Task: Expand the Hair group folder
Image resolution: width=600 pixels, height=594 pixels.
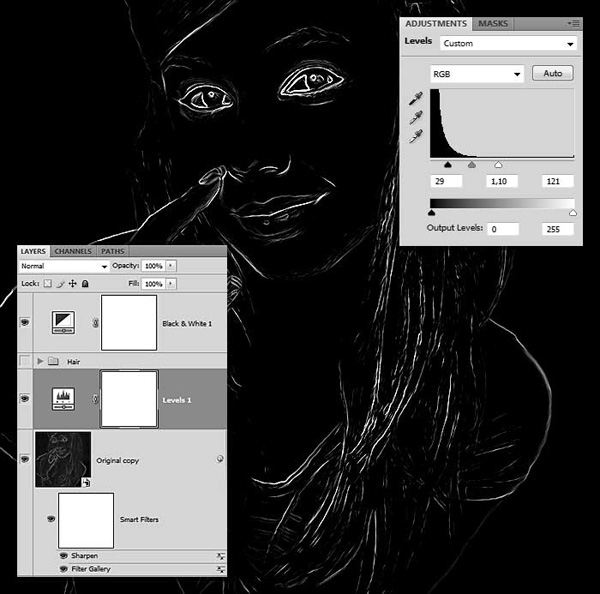Action: click(40, 361)
